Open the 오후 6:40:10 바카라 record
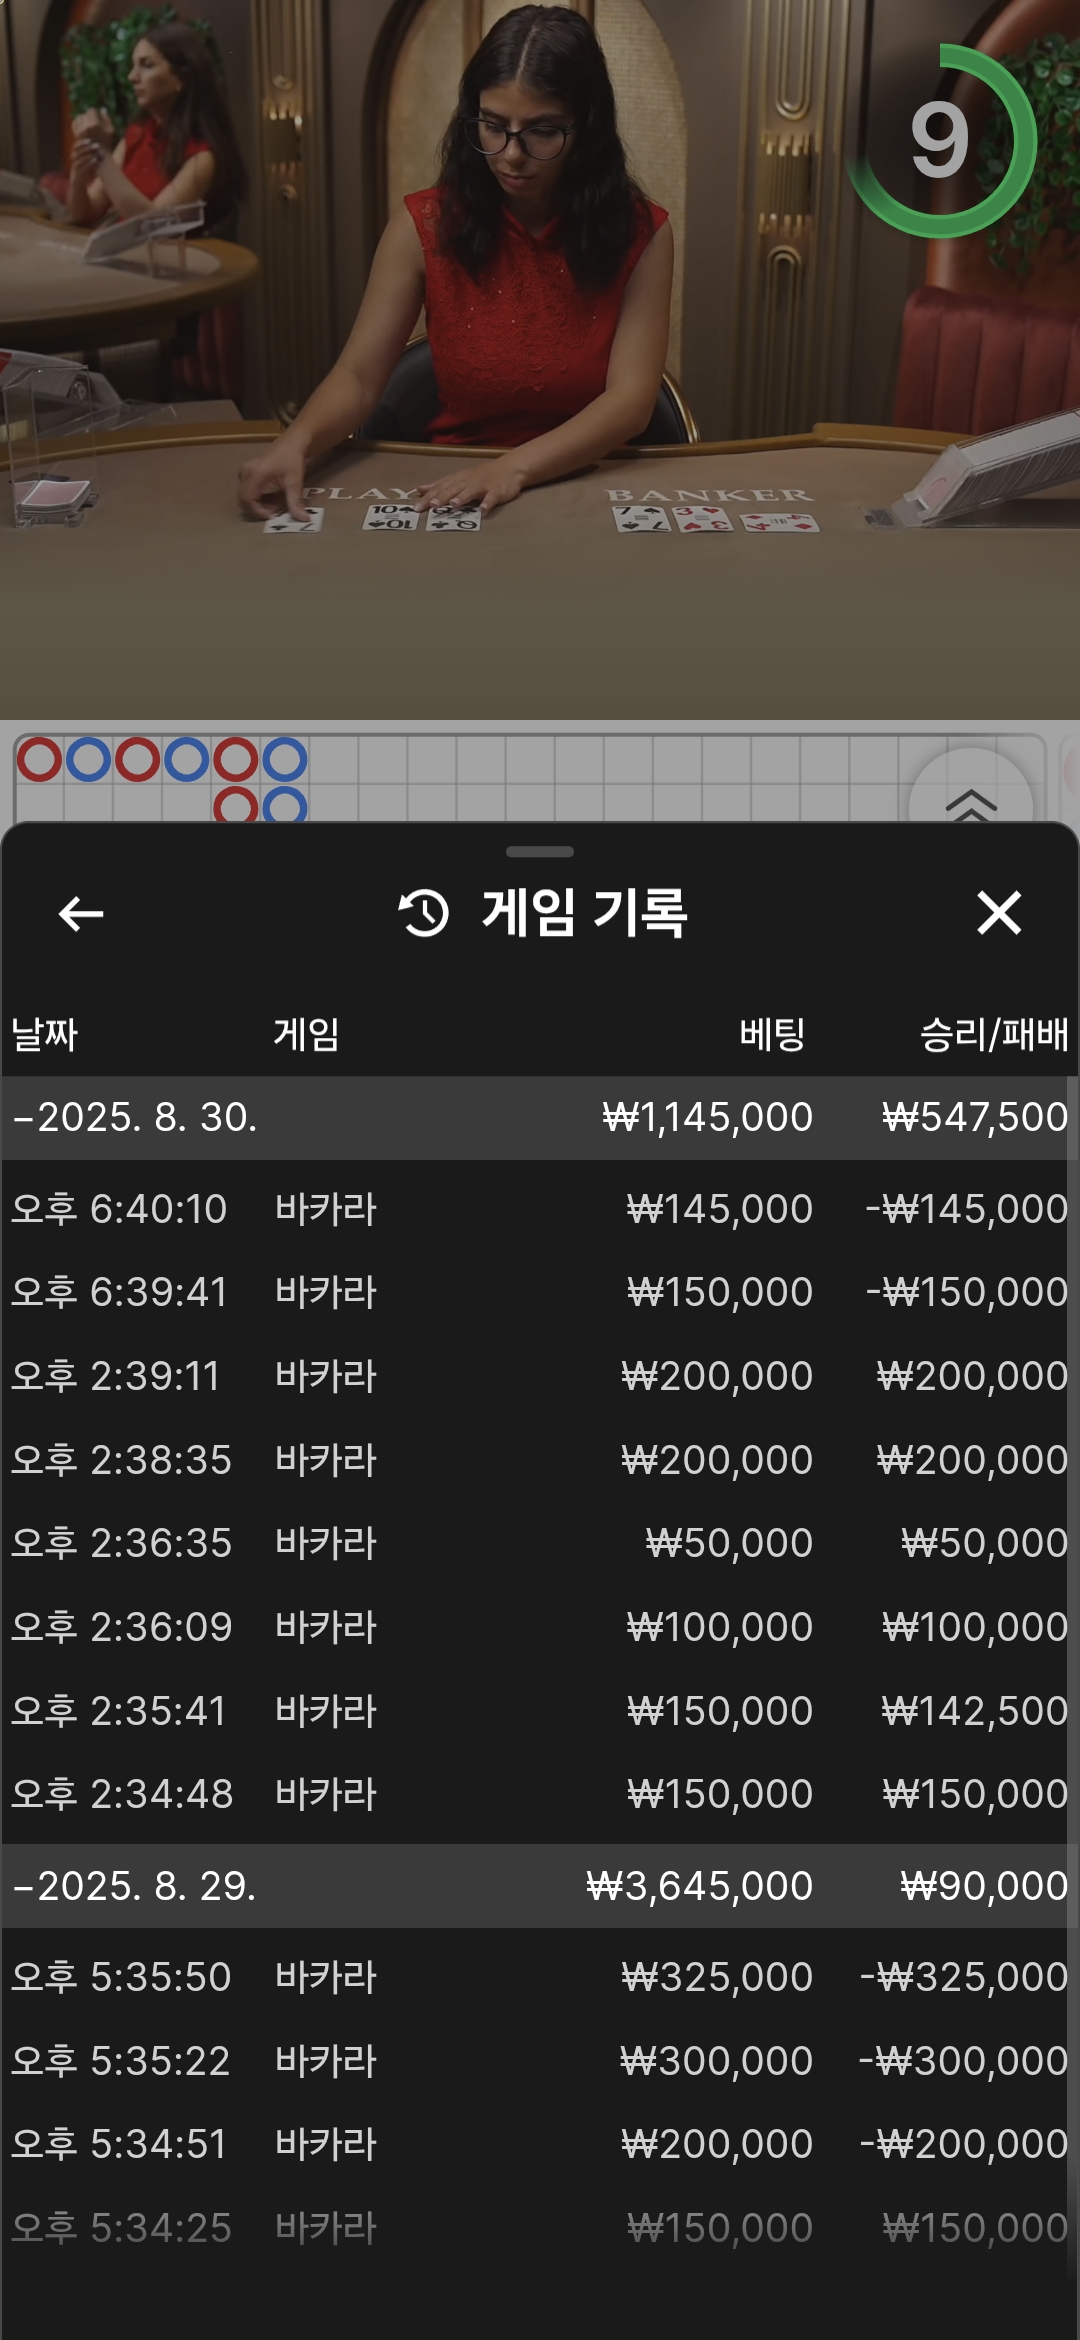1080x2340 pixels. click(x=540, y=1209)
